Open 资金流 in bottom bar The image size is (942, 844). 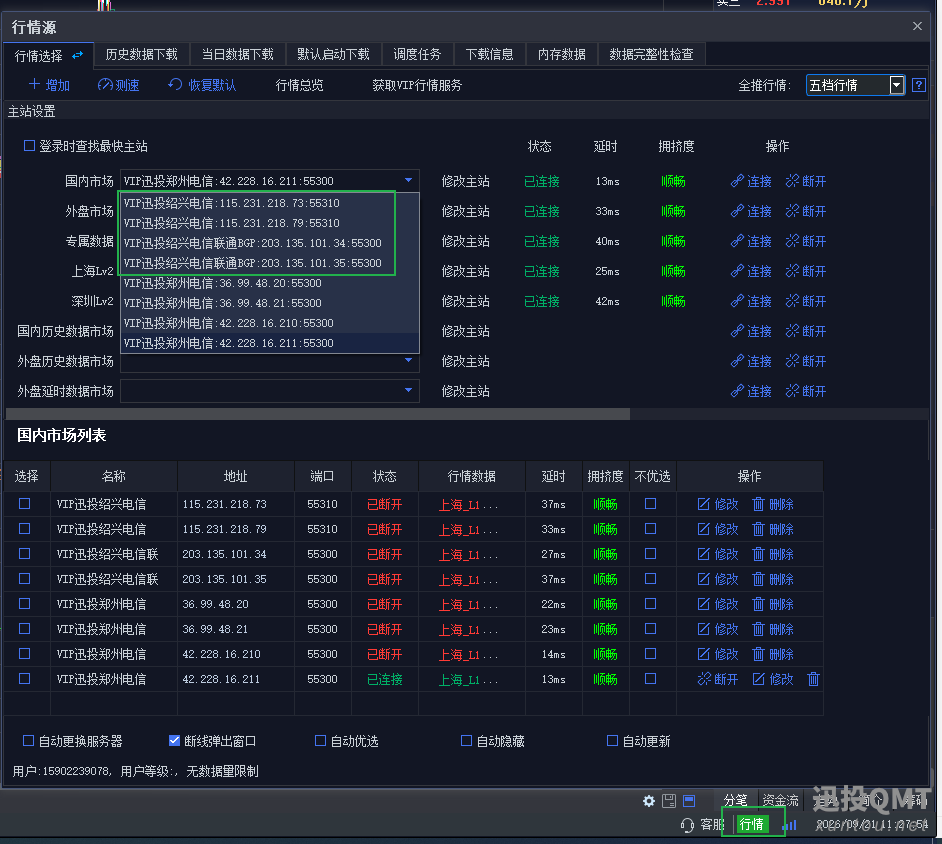(x=780, y=800)
